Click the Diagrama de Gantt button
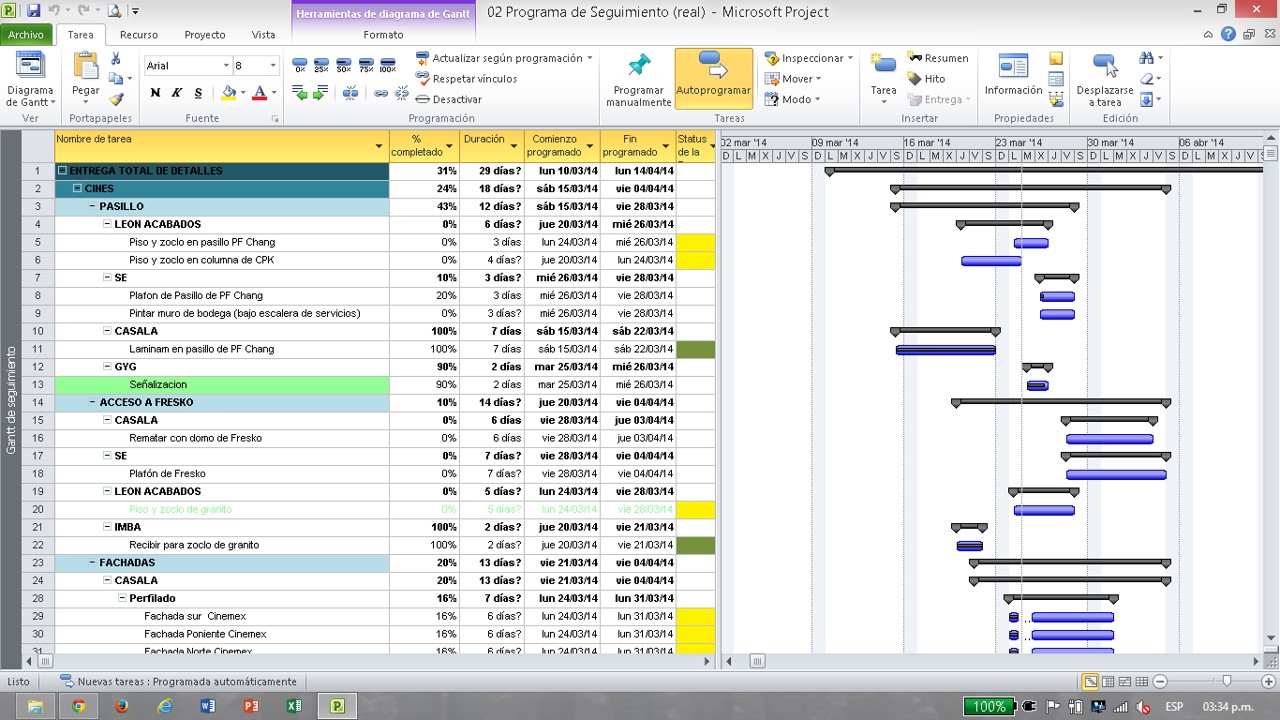1280x720 pixels. pos(31,80)
